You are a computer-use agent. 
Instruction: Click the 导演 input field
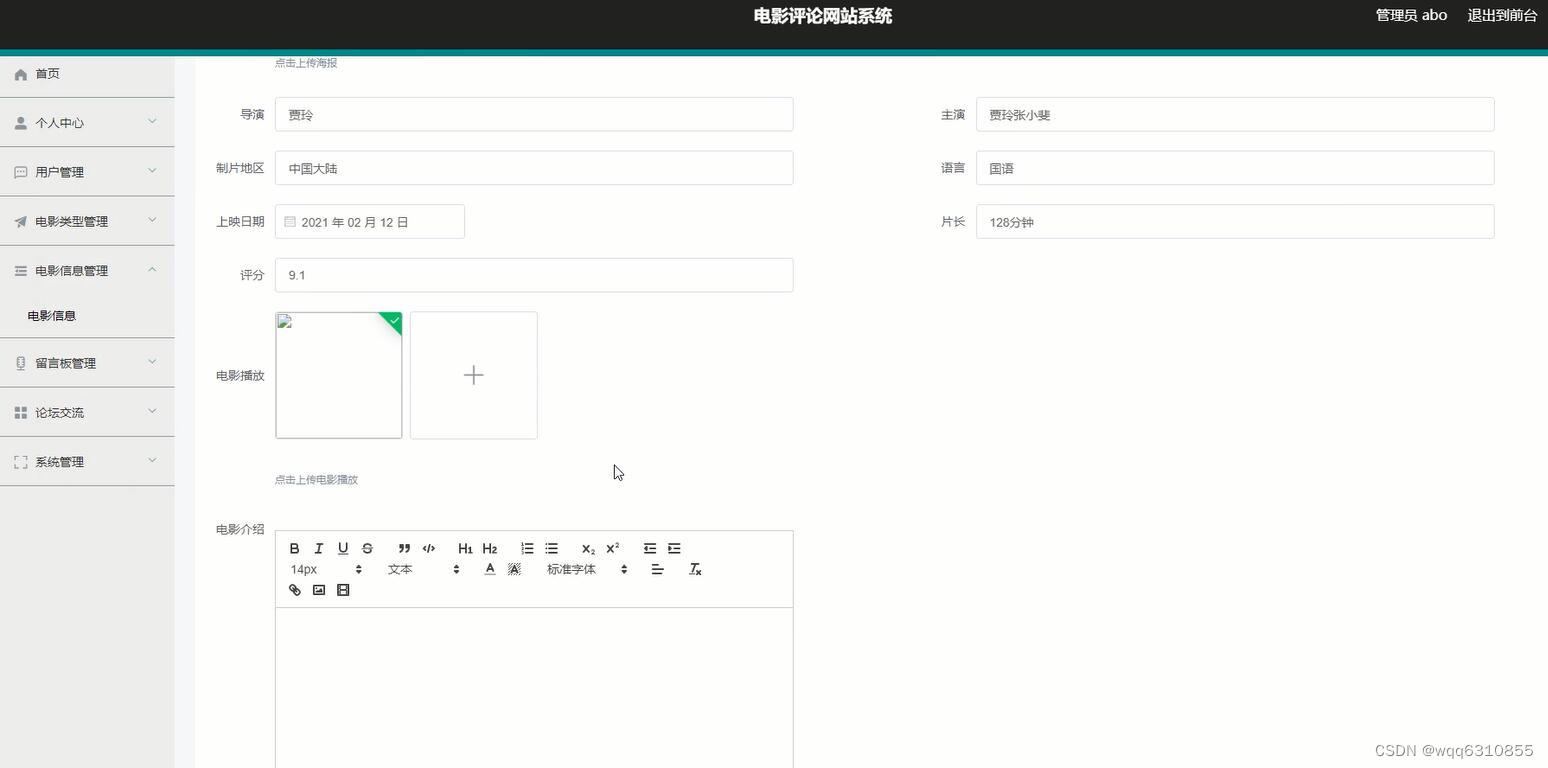tap(534, 114)
